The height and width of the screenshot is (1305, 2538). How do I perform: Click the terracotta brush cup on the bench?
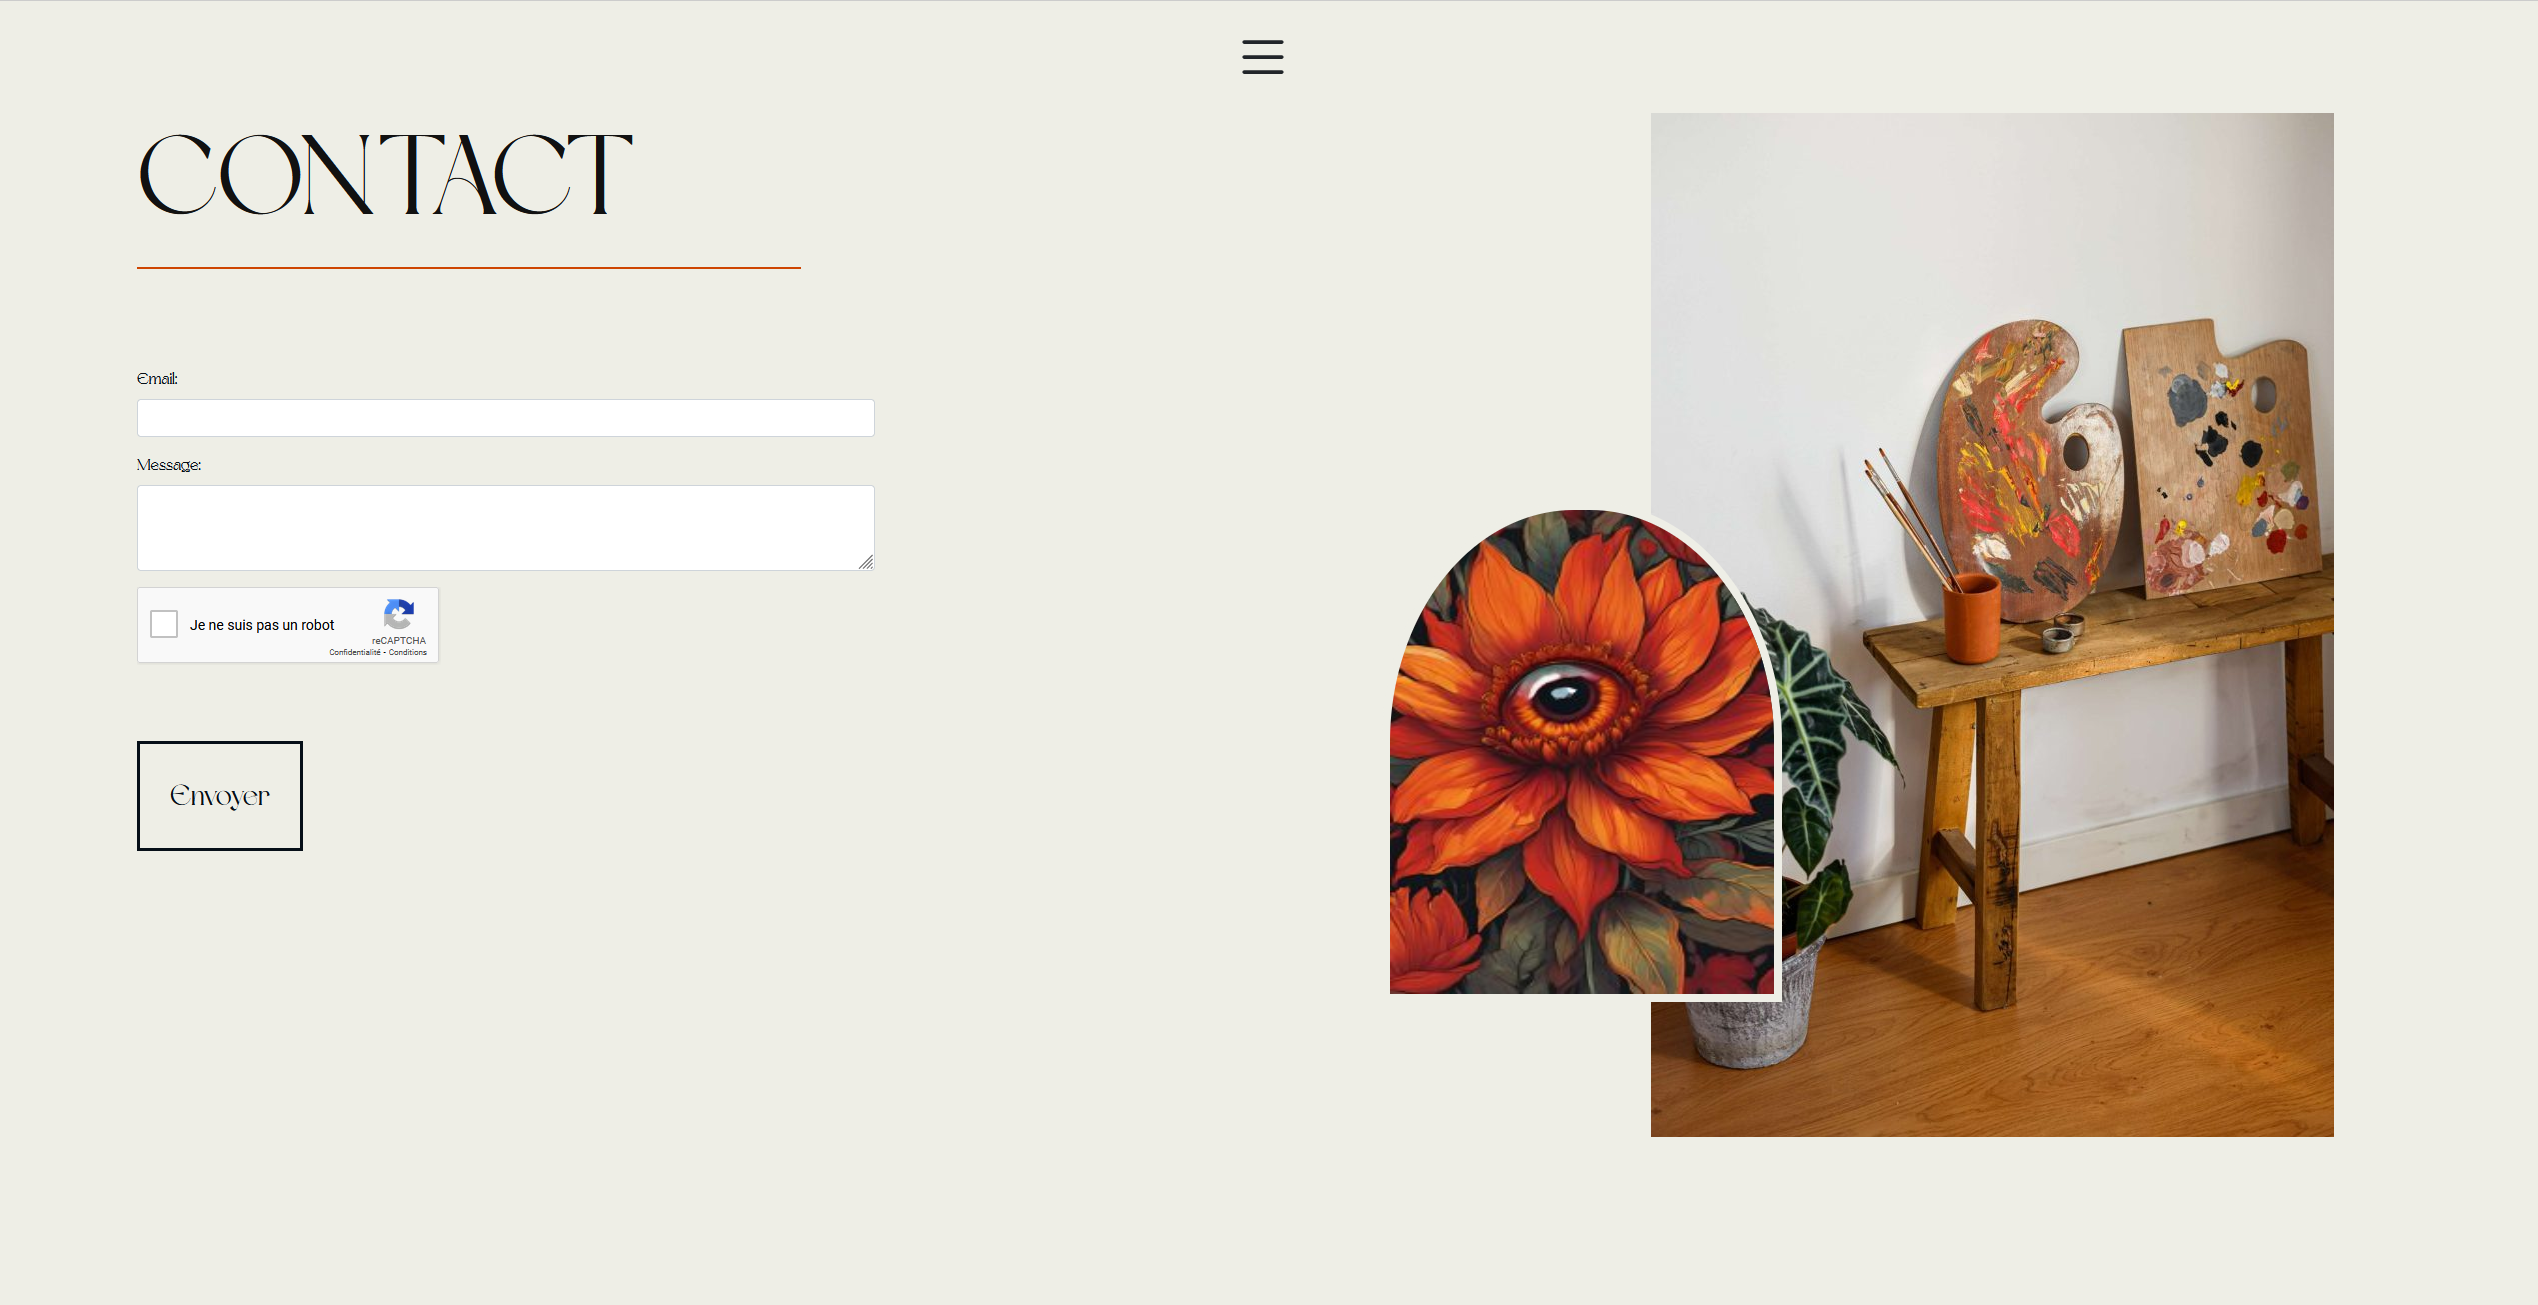[x=1971, y=617]
